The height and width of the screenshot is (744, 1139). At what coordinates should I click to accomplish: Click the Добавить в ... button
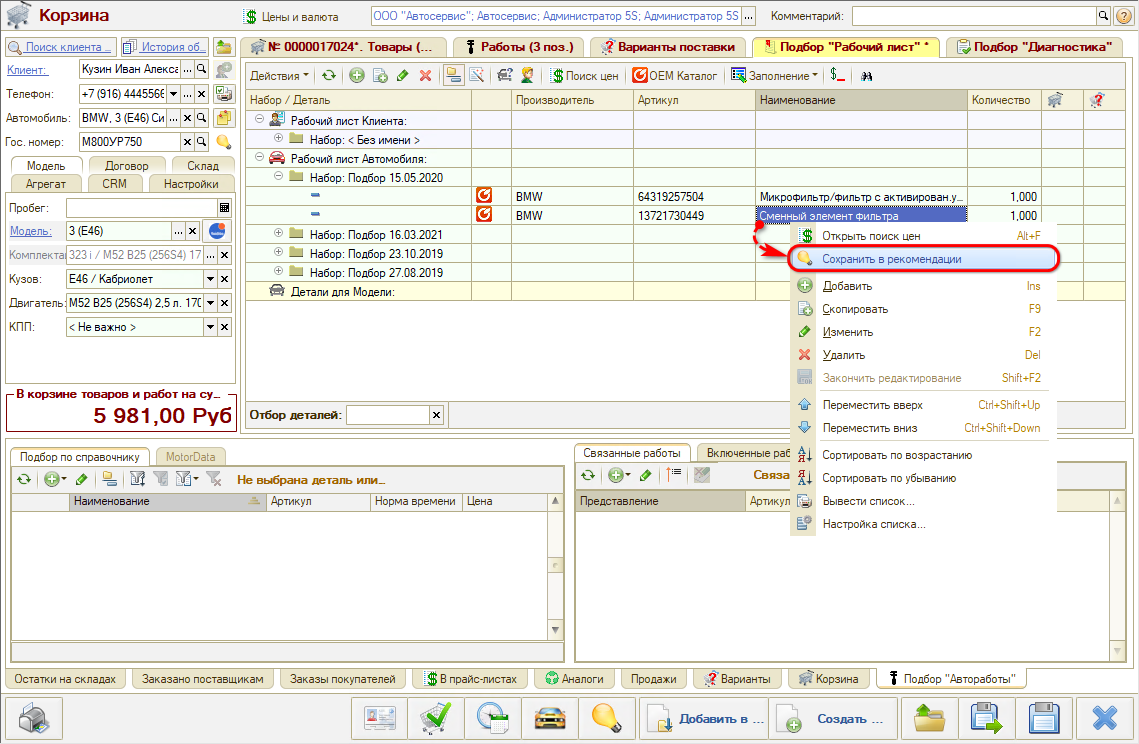(x=702, y=719)
